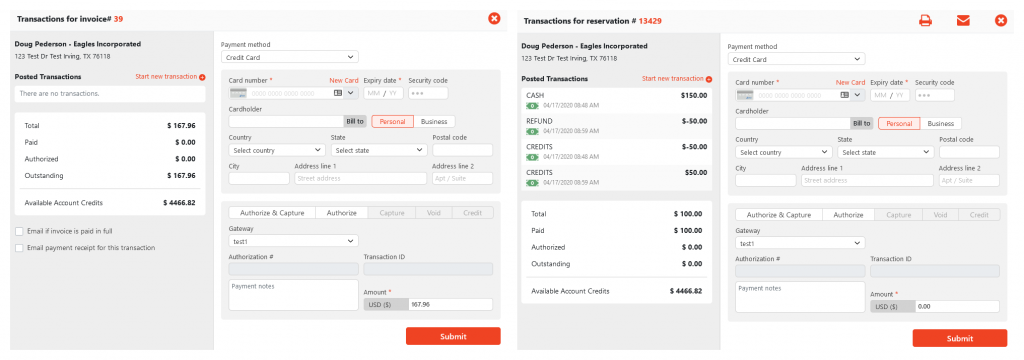Enable Email if invoice is paid in full
The width and height of the screenshot is (1024, 360).
pyautogui.click(x=19, y=231)
